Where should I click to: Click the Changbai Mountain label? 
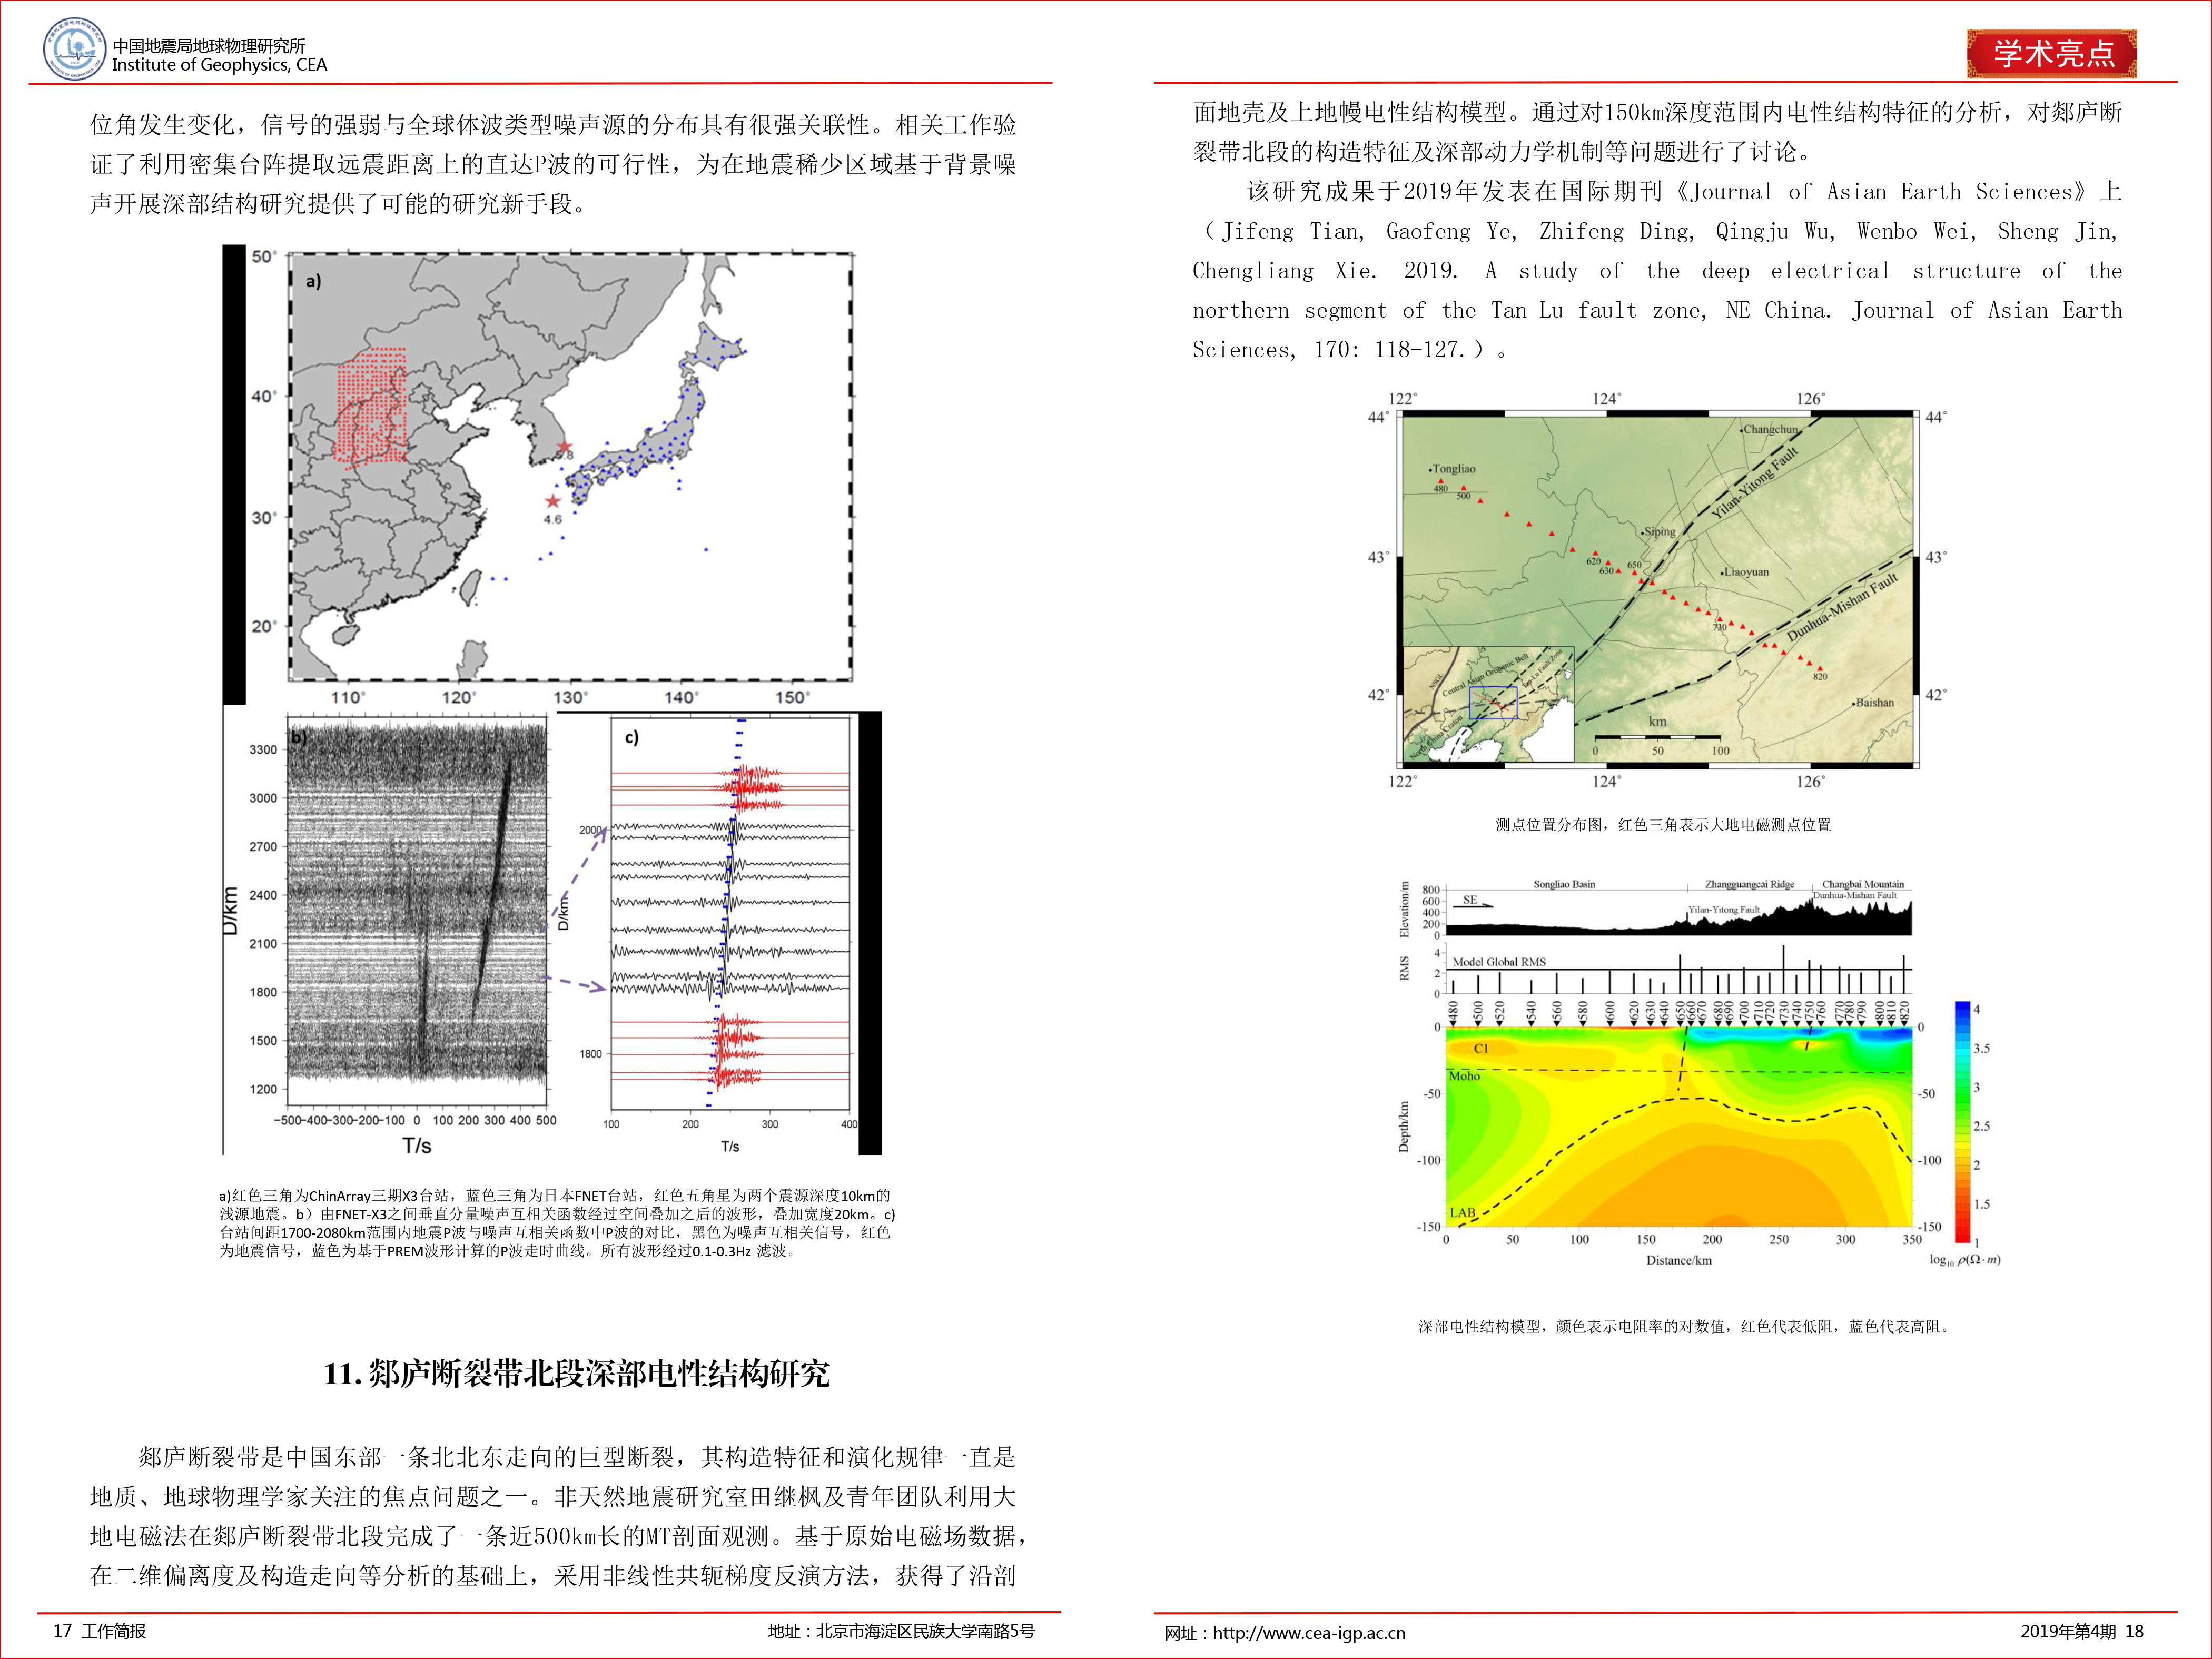[1862, 884]
